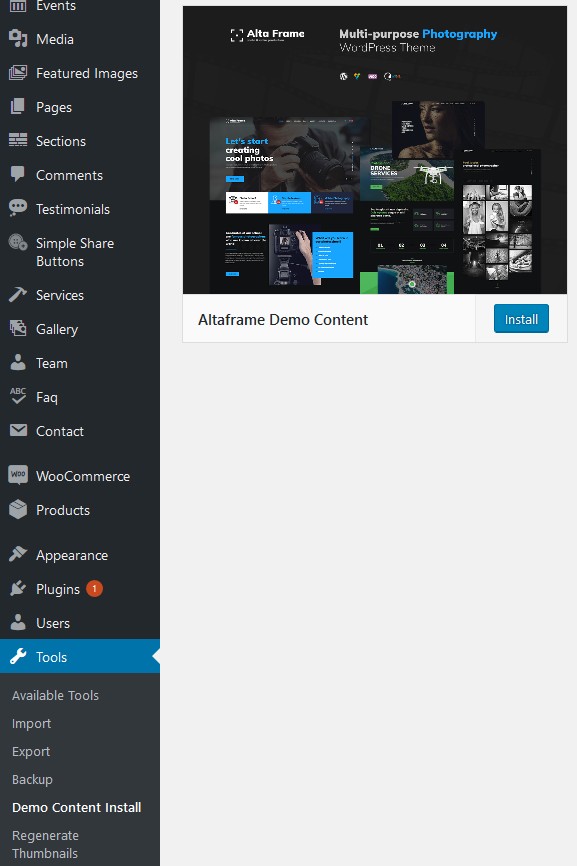577x866 pixels.
Task: Click the Gallery images icon
Action: tap(18, 329)
